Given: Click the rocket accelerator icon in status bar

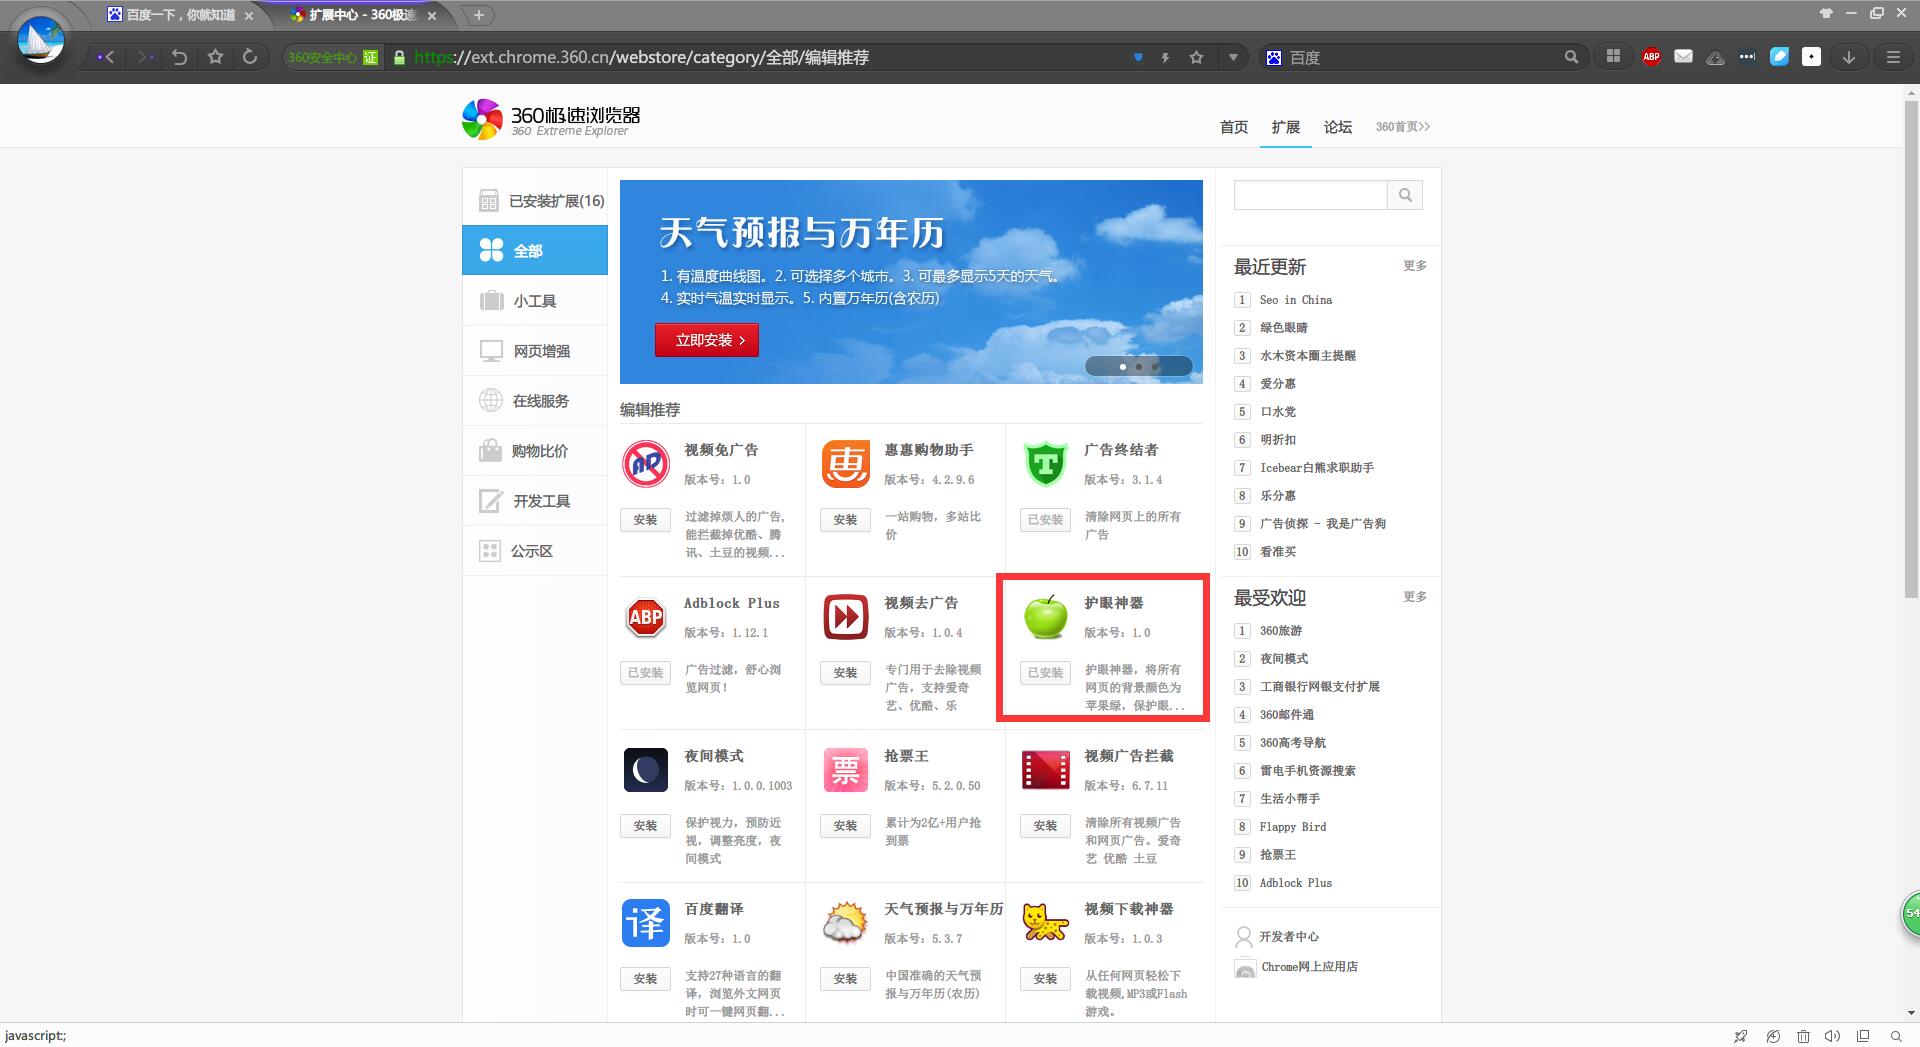Looking at the screenshot, I should pyautogui.click(x=1741, y=1036).
